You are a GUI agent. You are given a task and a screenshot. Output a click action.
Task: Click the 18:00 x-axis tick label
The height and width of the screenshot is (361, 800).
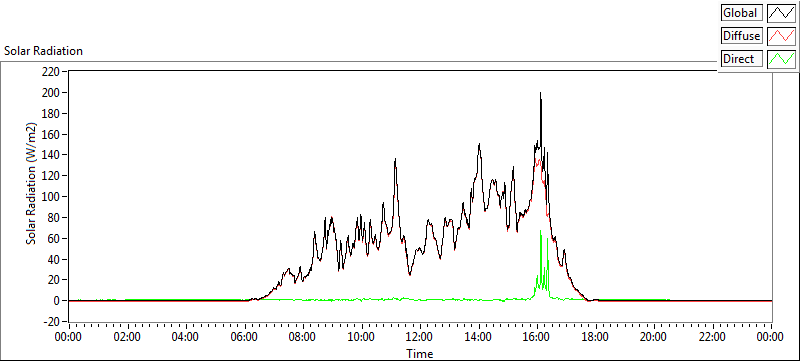596,337
